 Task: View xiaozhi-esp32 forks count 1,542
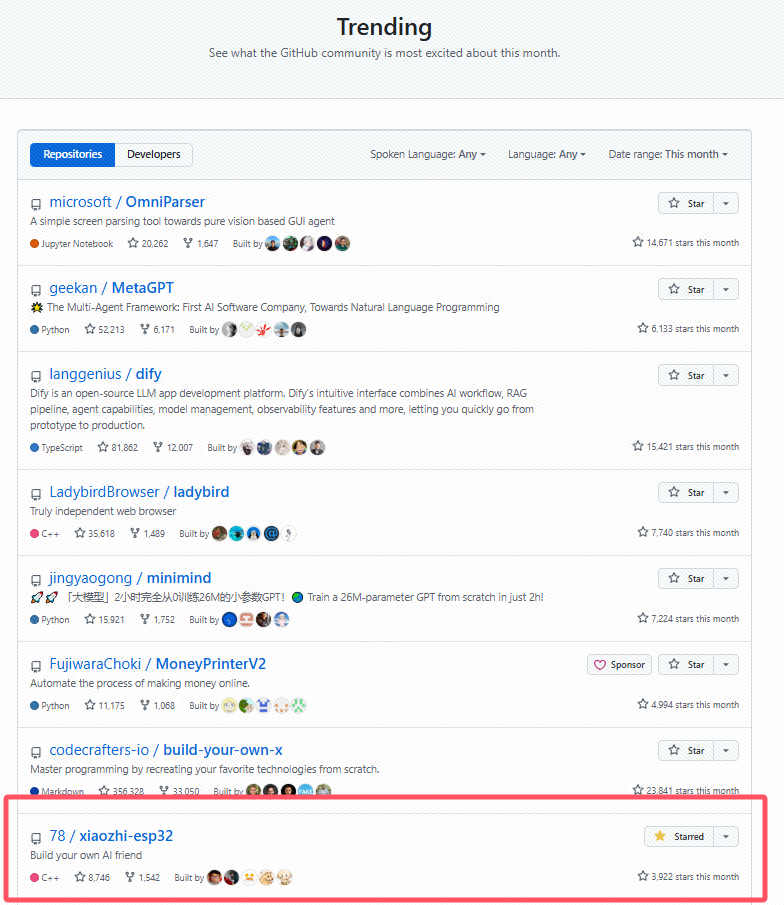tap(143, 877)
